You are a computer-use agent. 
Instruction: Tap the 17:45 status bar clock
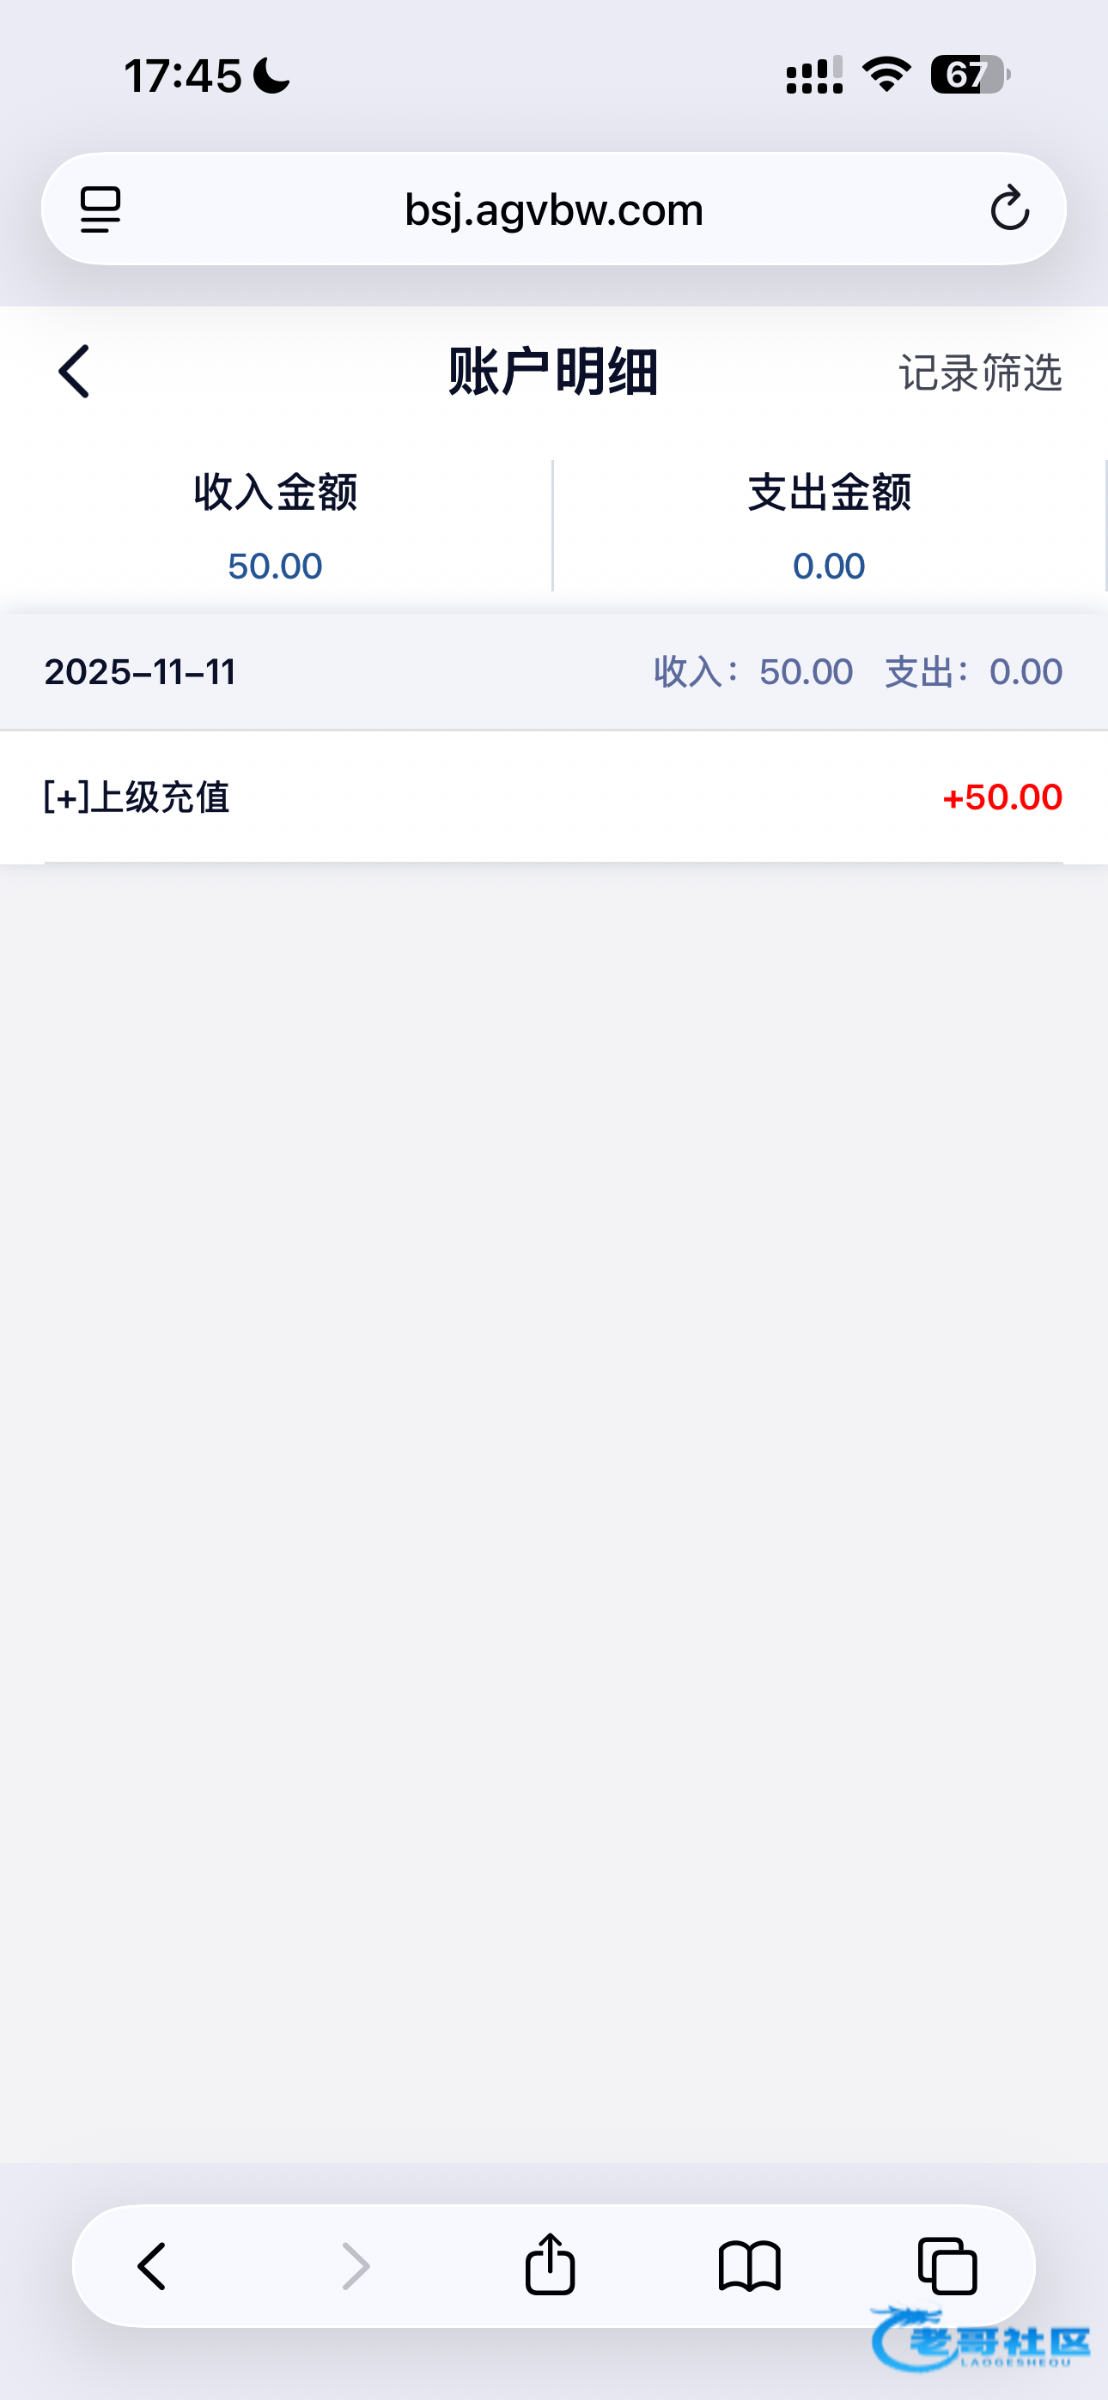pyautogui.click(x=183, y=76)
